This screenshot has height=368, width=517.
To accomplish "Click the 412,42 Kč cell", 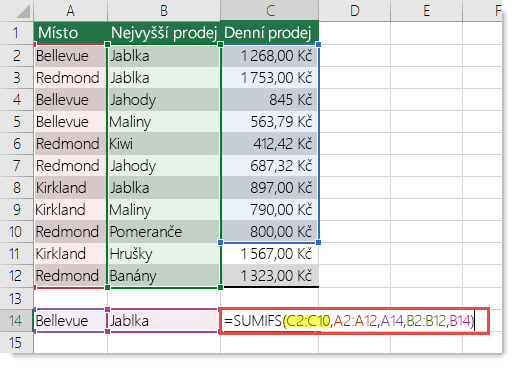I will [x=269, y=144].
